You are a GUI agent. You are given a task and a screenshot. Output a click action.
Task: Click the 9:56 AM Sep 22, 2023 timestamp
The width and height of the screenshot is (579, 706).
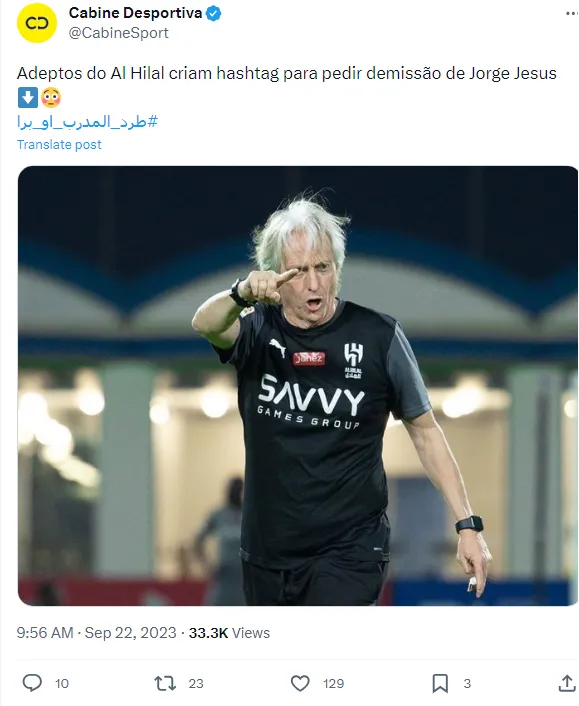point(96,633)
